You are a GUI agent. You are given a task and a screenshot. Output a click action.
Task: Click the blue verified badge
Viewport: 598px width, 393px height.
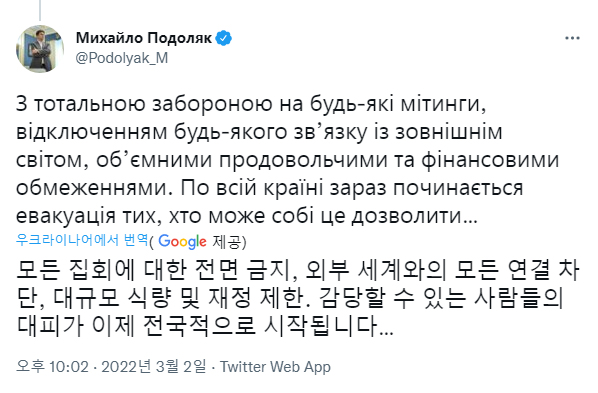click(224, 38)
